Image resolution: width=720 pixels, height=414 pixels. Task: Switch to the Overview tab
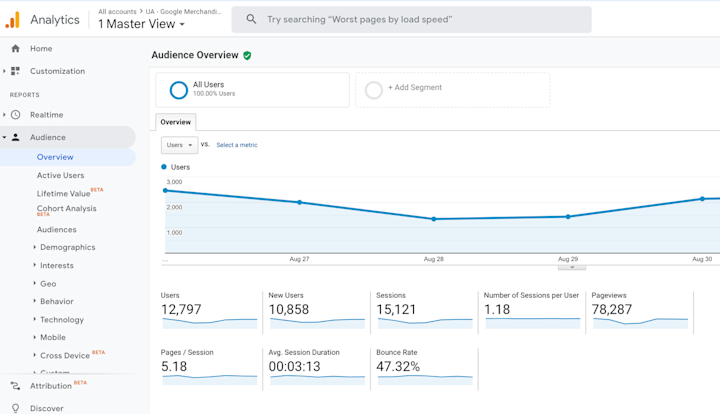click(176, 122)
